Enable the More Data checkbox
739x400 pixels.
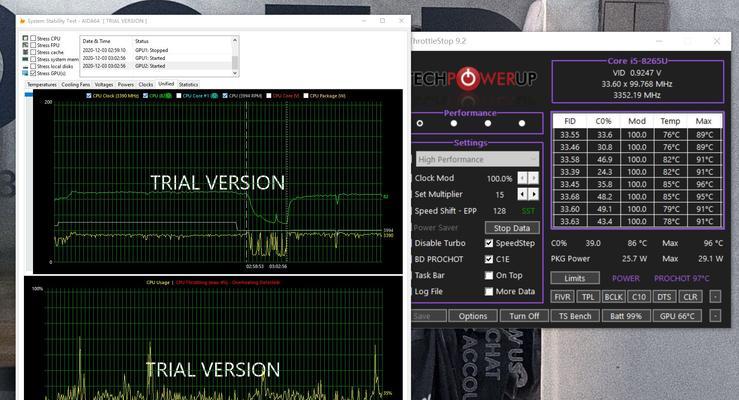coord(489,292)
